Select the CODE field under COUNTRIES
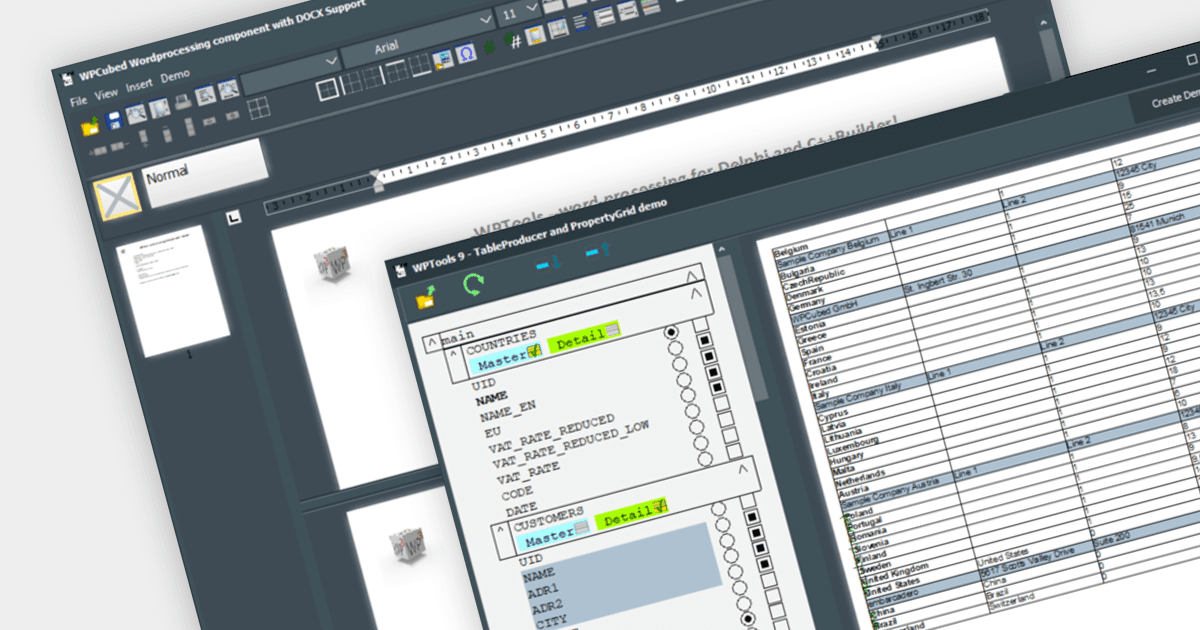Image resolution: width=1200 pixels, height=630 pixels. pos(519,494)
